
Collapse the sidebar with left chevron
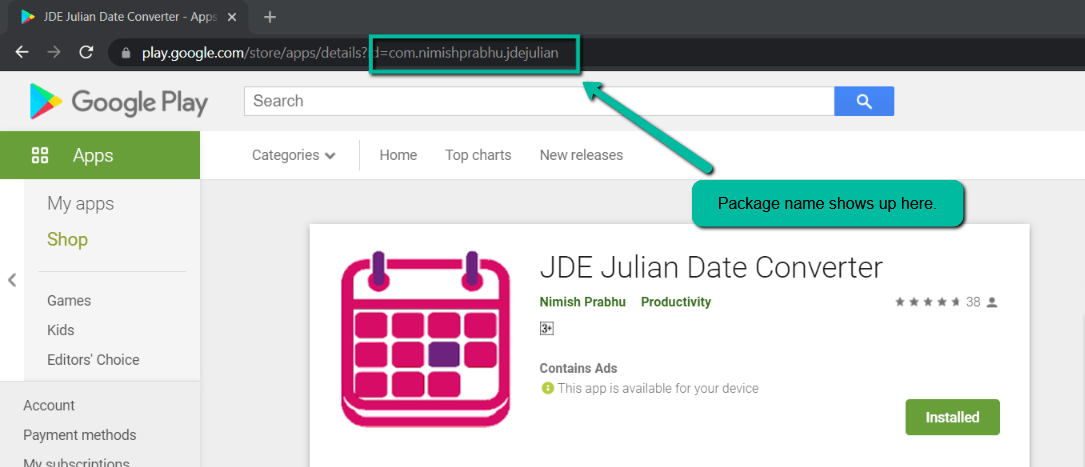pos(11,280)
